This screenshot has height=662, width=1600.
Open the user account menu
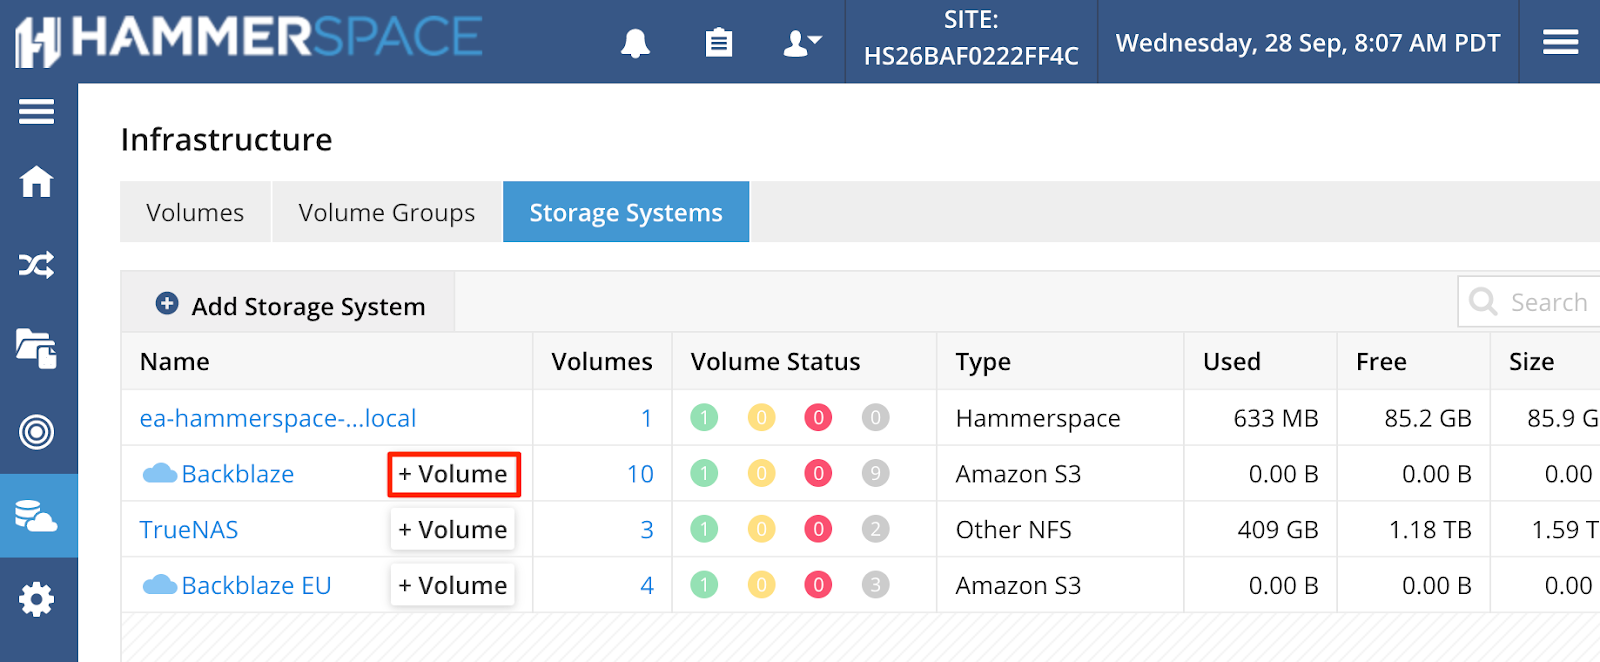[x=802, y=43]
